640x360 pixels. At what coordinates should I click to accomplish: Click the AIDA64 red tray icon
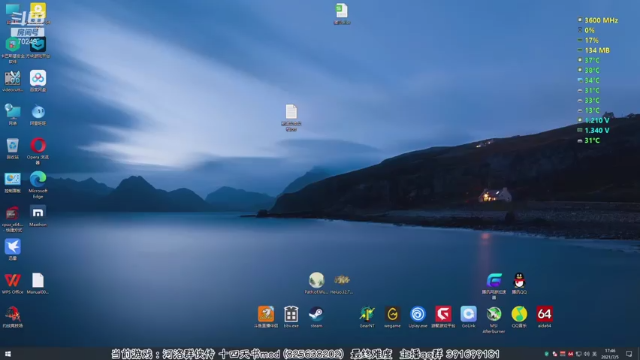click(570, 354)
